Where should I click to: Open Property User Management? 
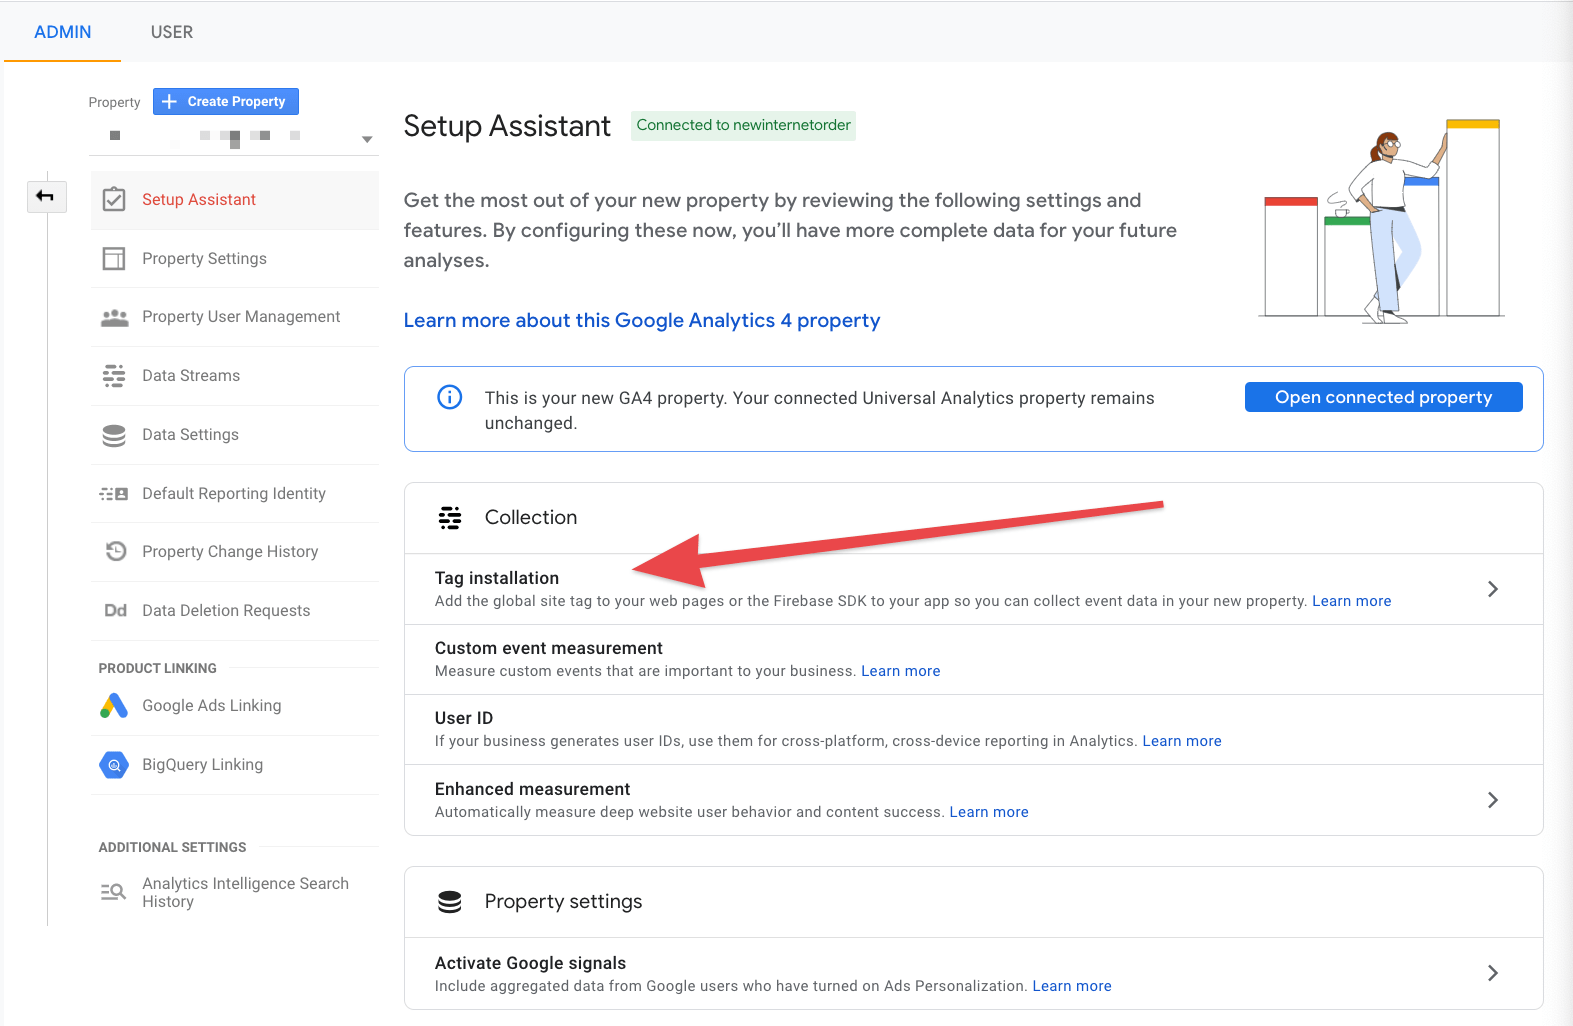click(235, 317)
